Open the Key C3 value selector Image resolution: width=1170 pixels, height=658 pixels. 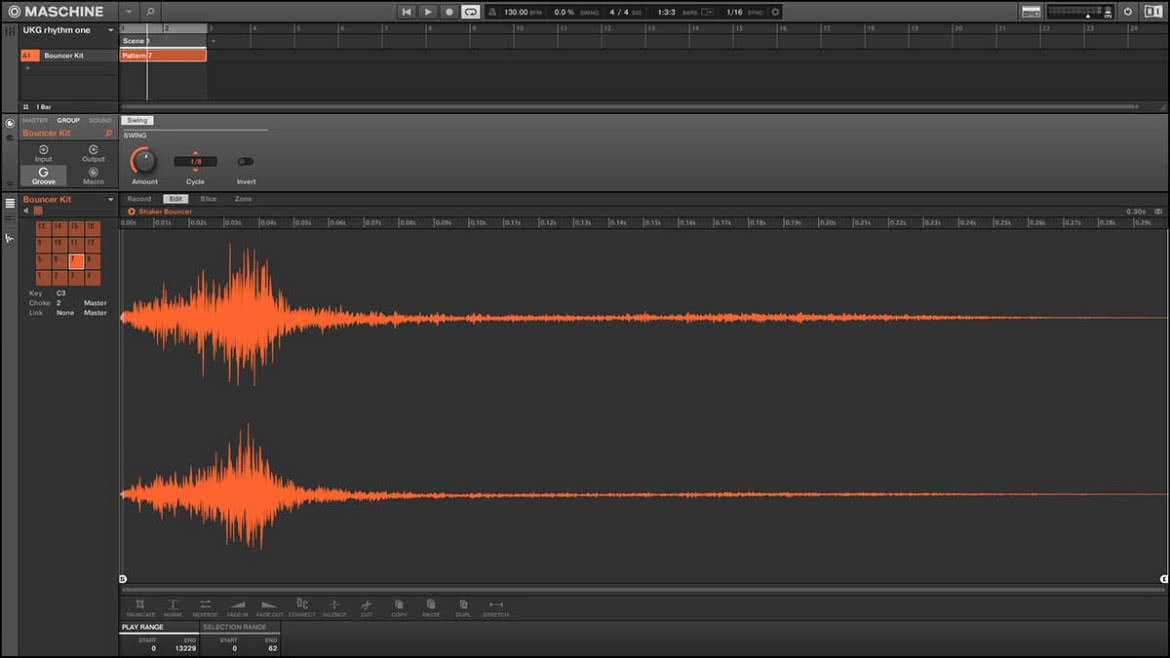tap(61, 293)
